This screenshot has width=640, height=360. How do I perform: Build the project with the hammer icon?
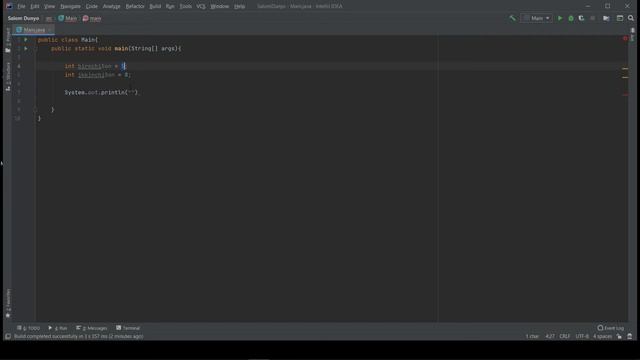[x=512, y=18]
